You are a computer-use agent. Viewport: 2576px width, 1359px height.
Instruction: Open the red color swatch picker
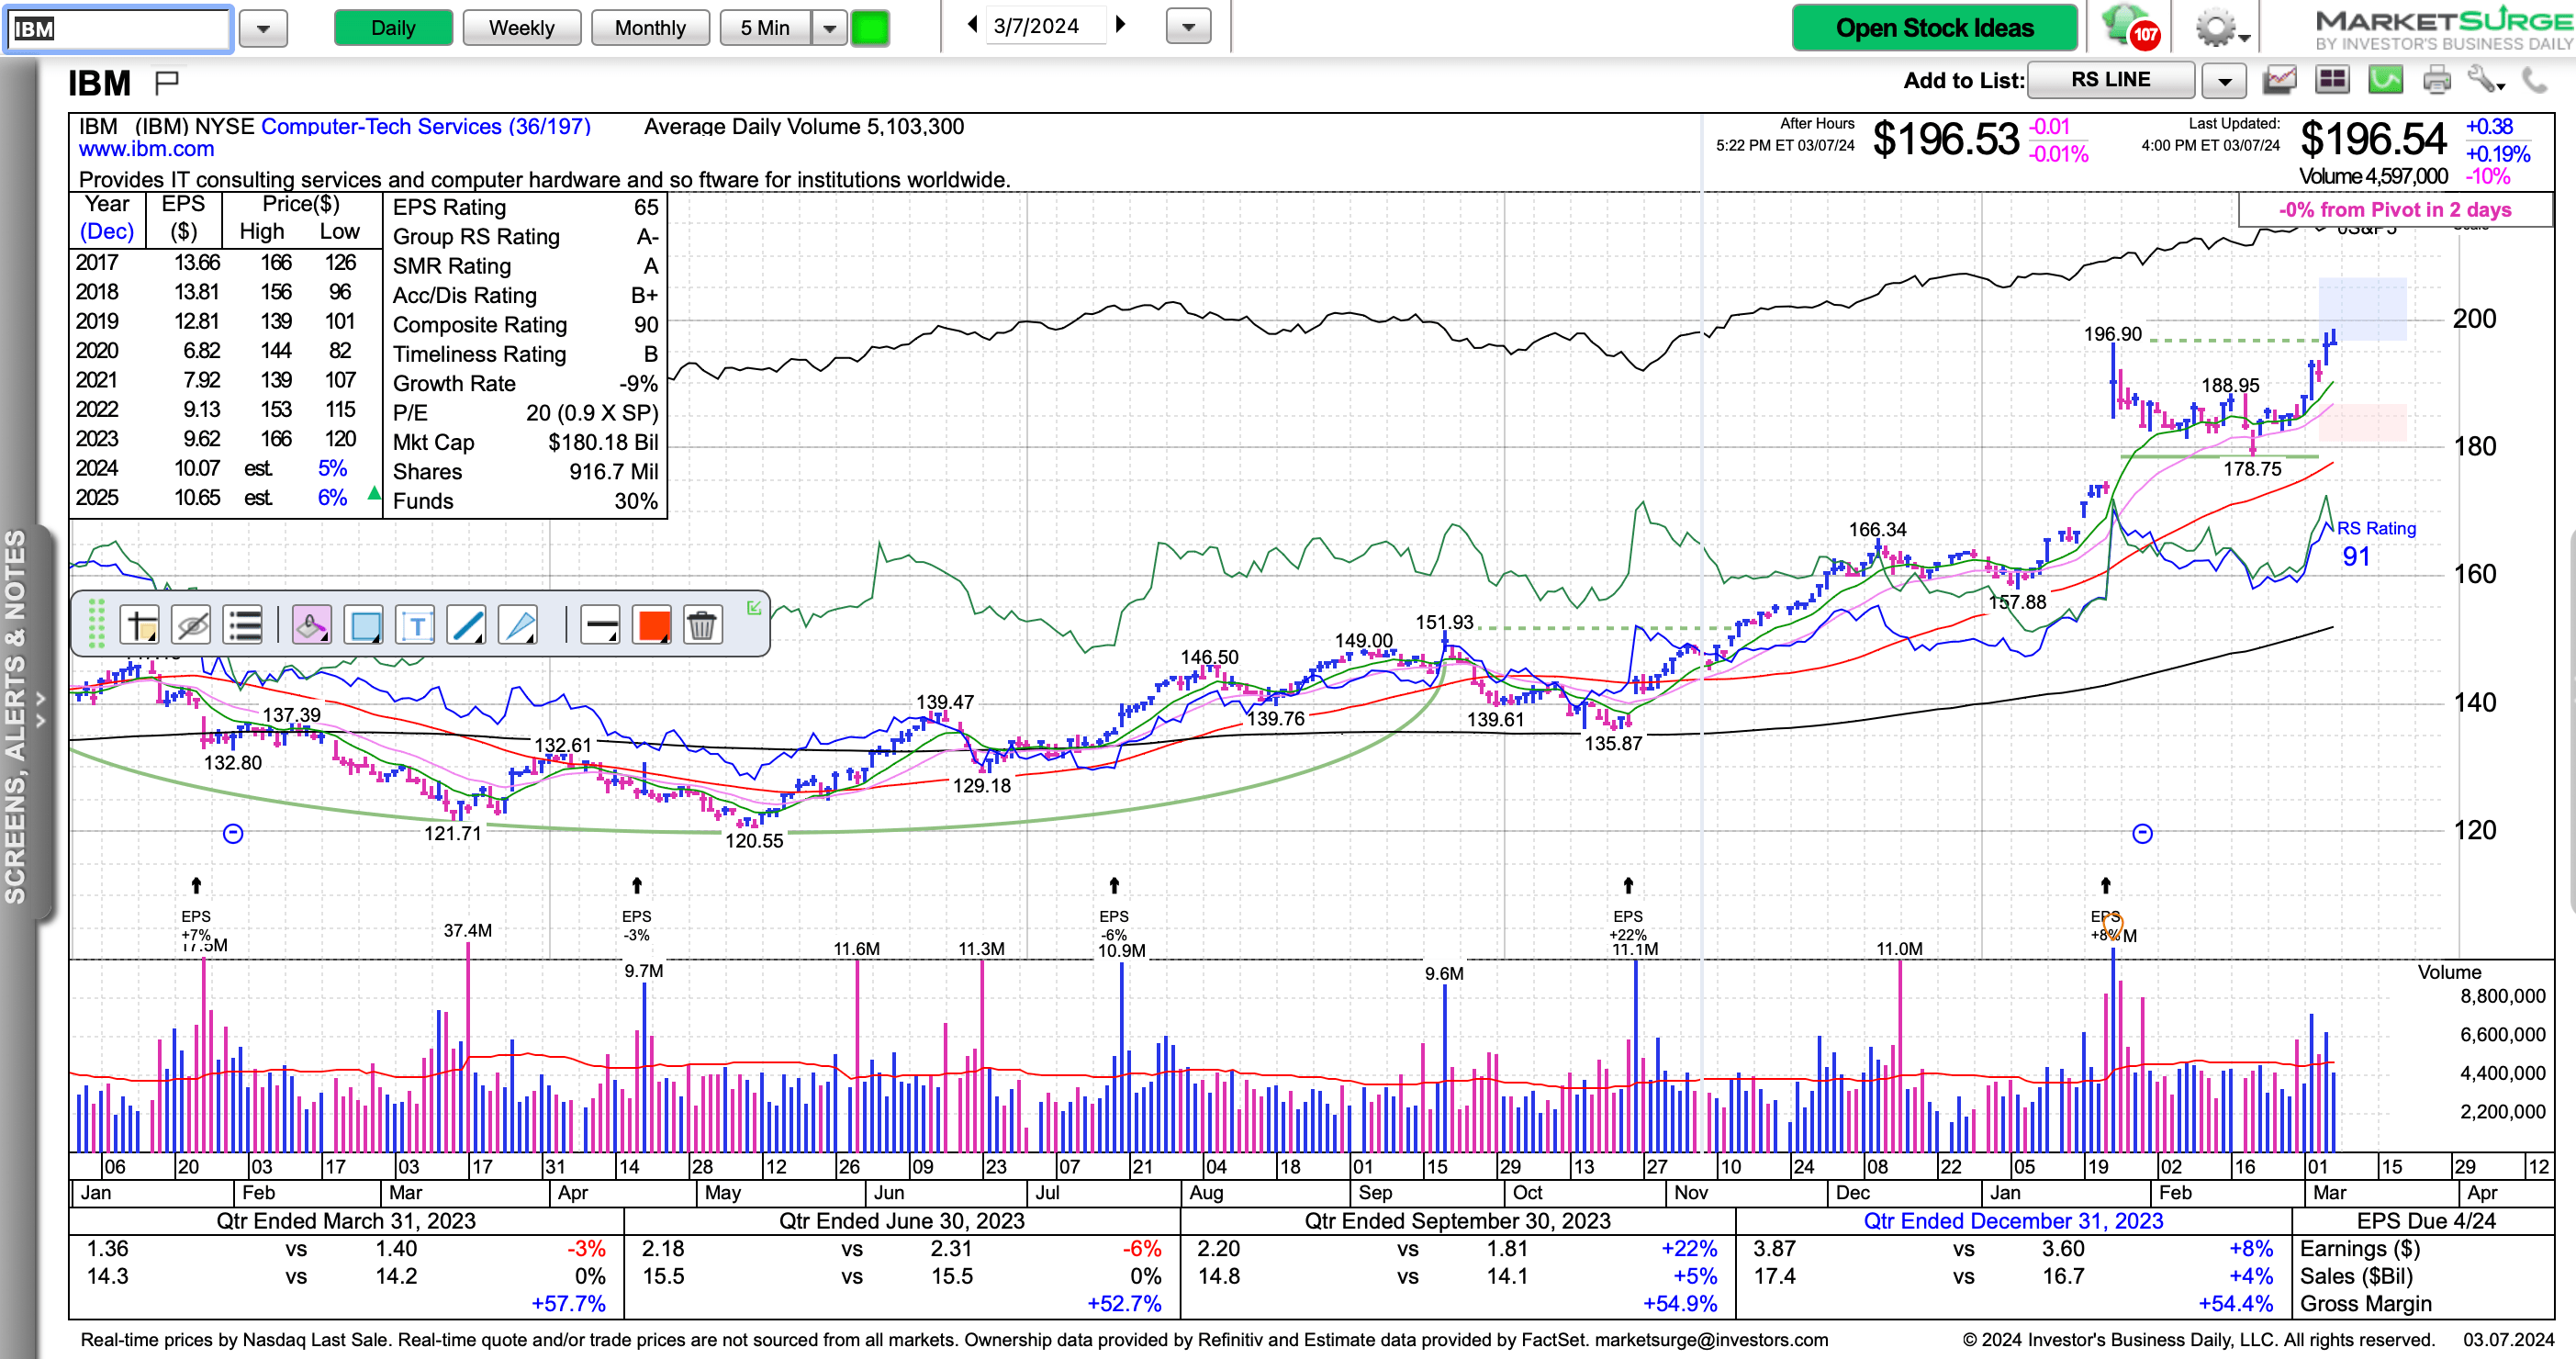point(652,626)
